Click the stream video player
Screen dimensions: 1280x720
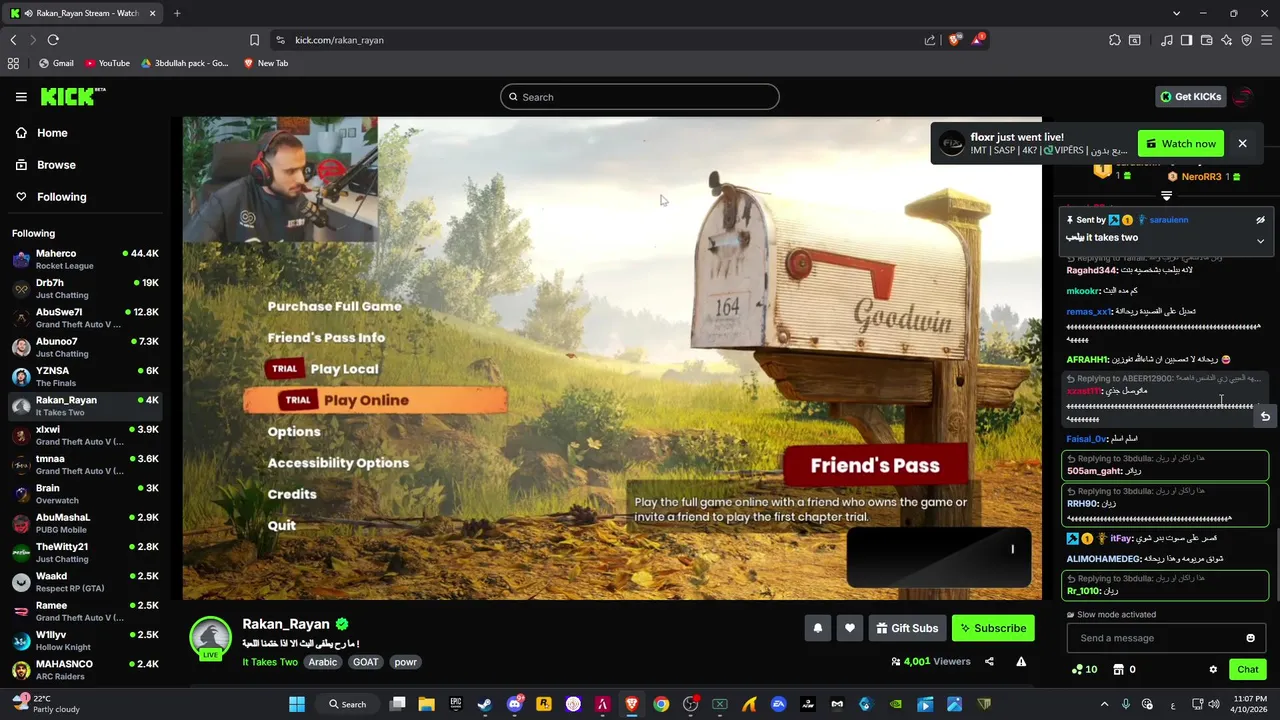(x=612, y=358)
